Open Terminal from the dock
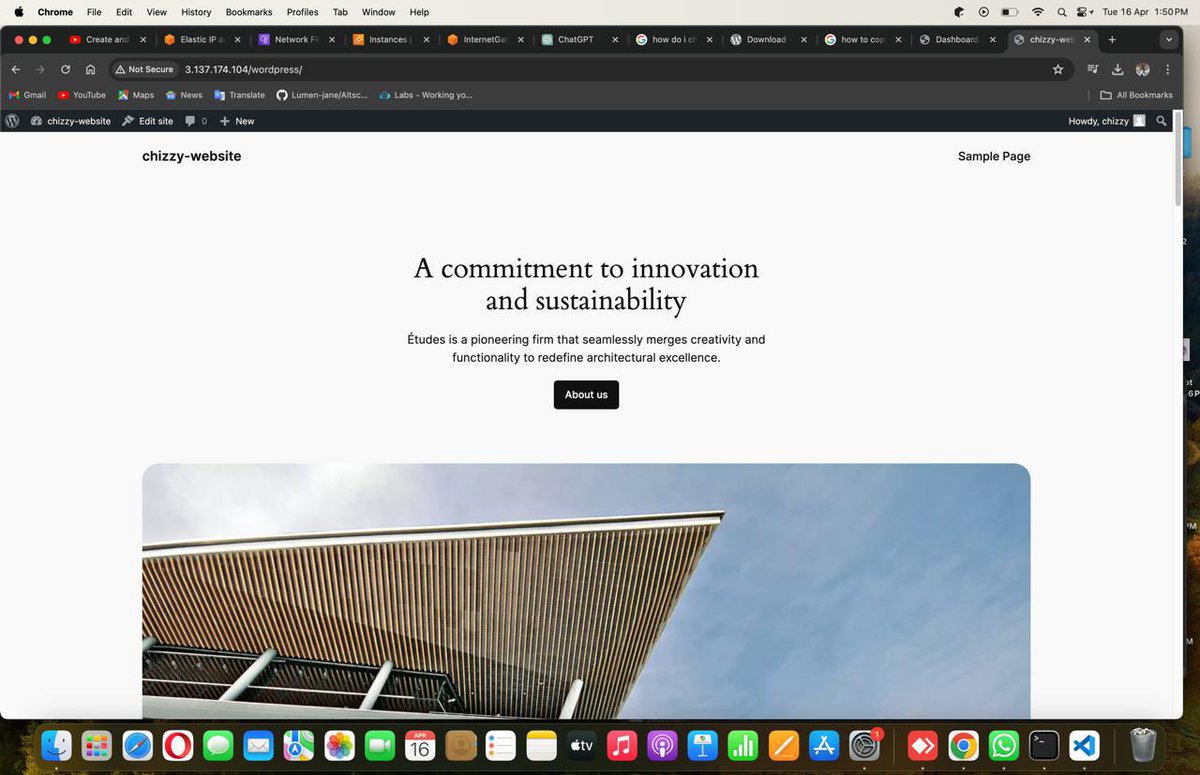This screenshot has width=1200, height=775. pos(1044,745)
